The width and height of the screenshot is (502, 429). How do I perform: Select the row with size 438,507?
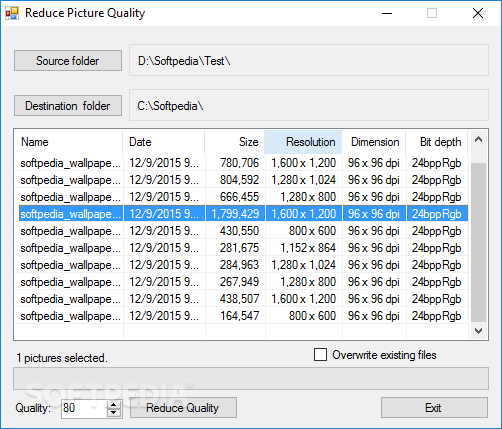(x=242, y=299)
